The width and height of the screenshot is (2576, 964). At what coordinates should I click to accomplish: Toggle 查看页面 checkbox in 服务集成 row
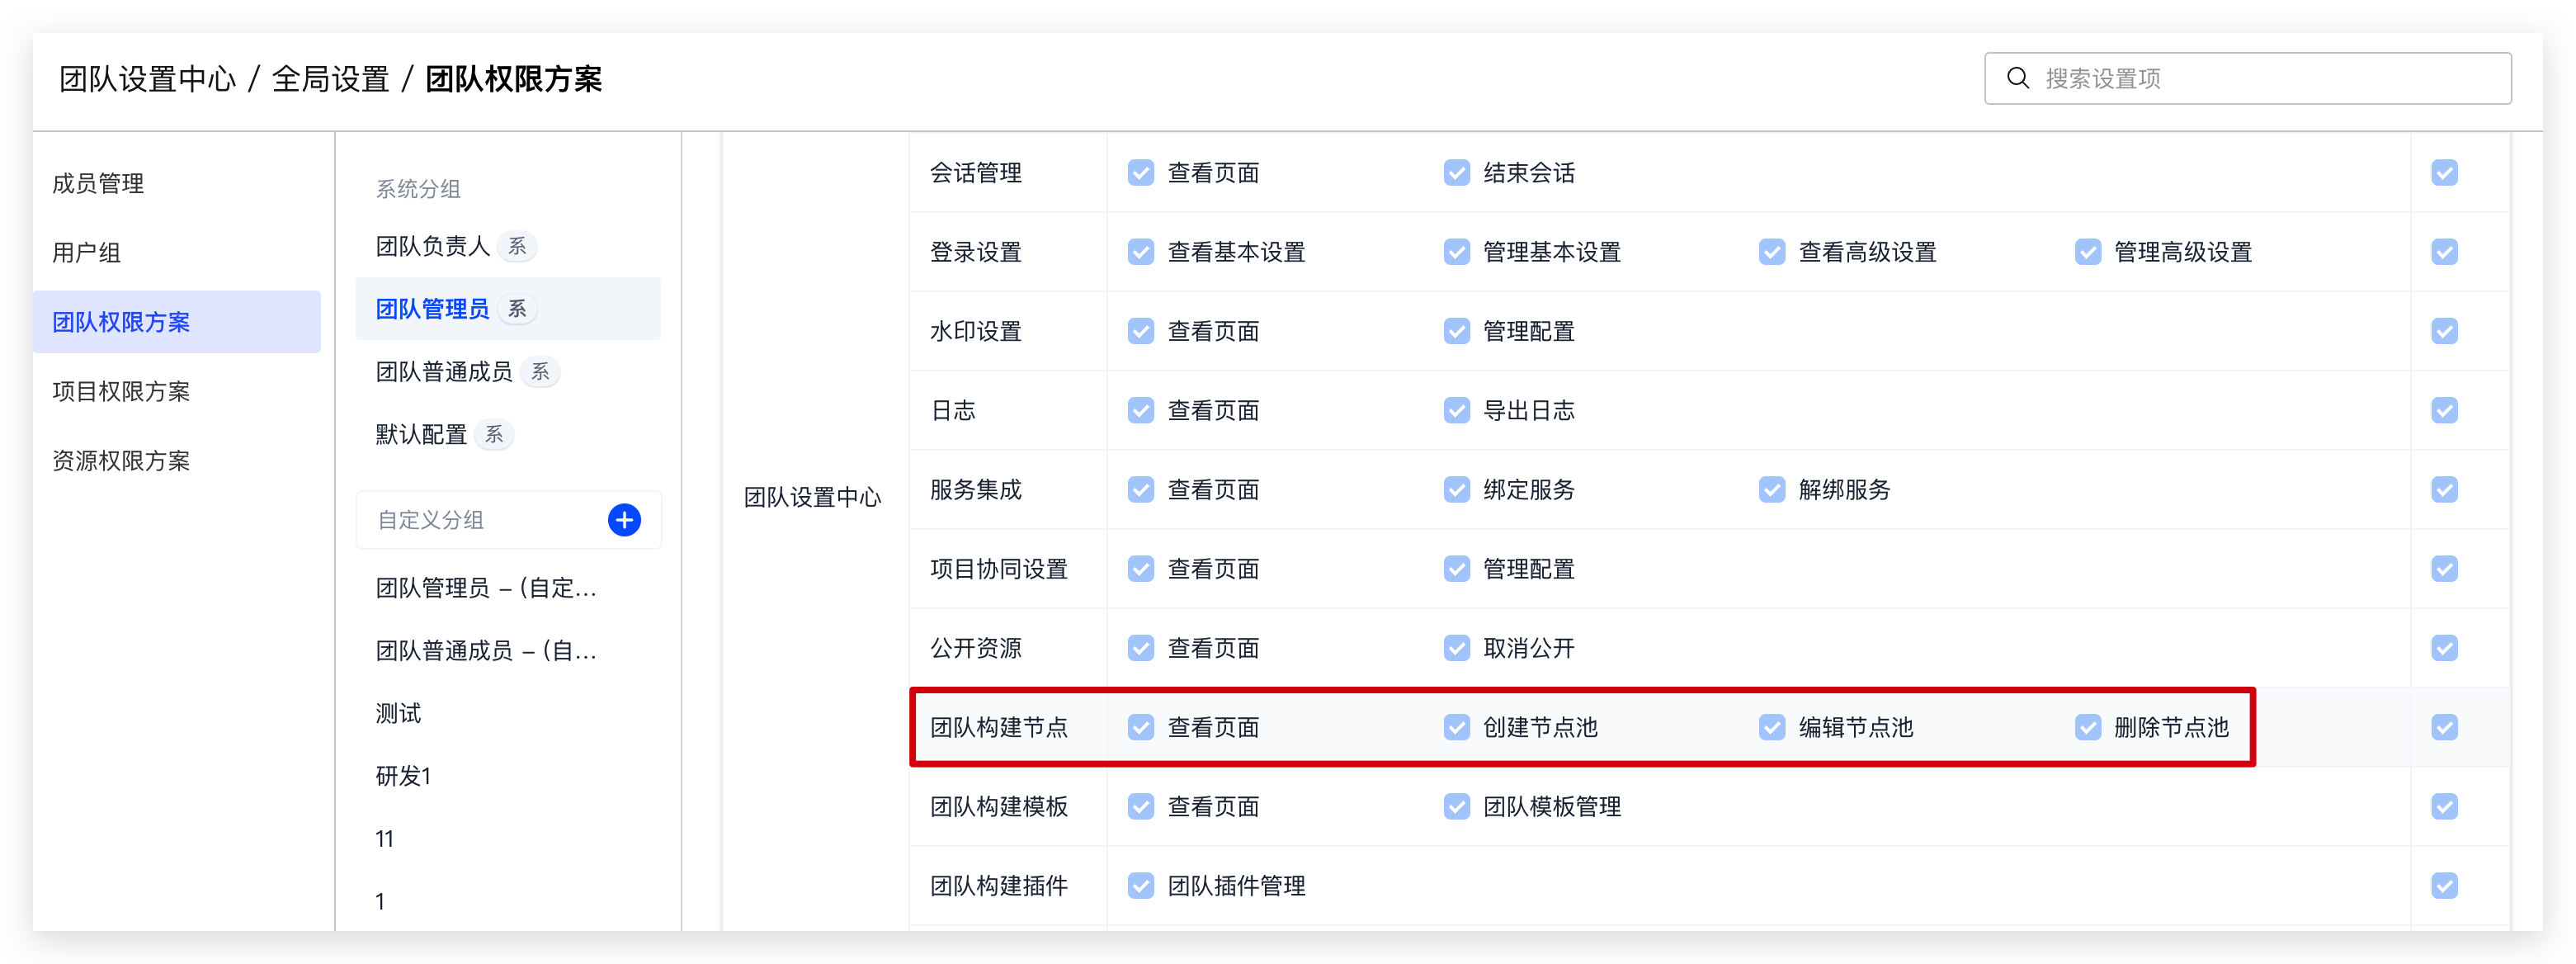(1141, 490)
